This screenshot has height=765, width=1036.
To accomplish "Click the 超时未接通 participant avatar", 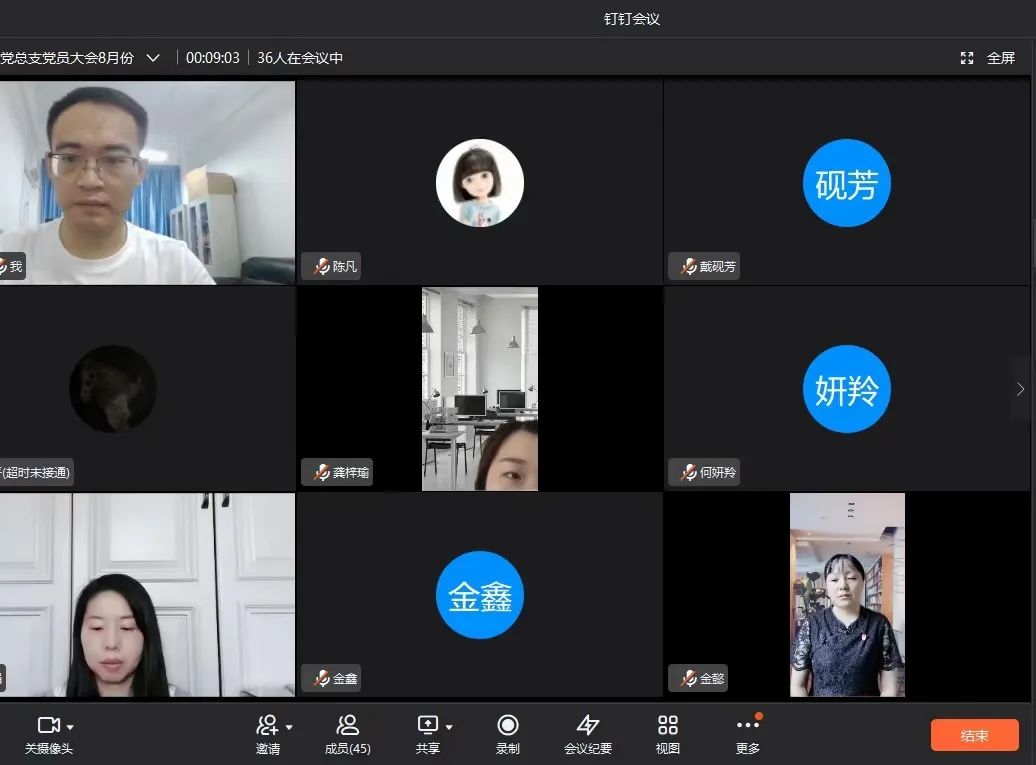I will click(113, 389).
